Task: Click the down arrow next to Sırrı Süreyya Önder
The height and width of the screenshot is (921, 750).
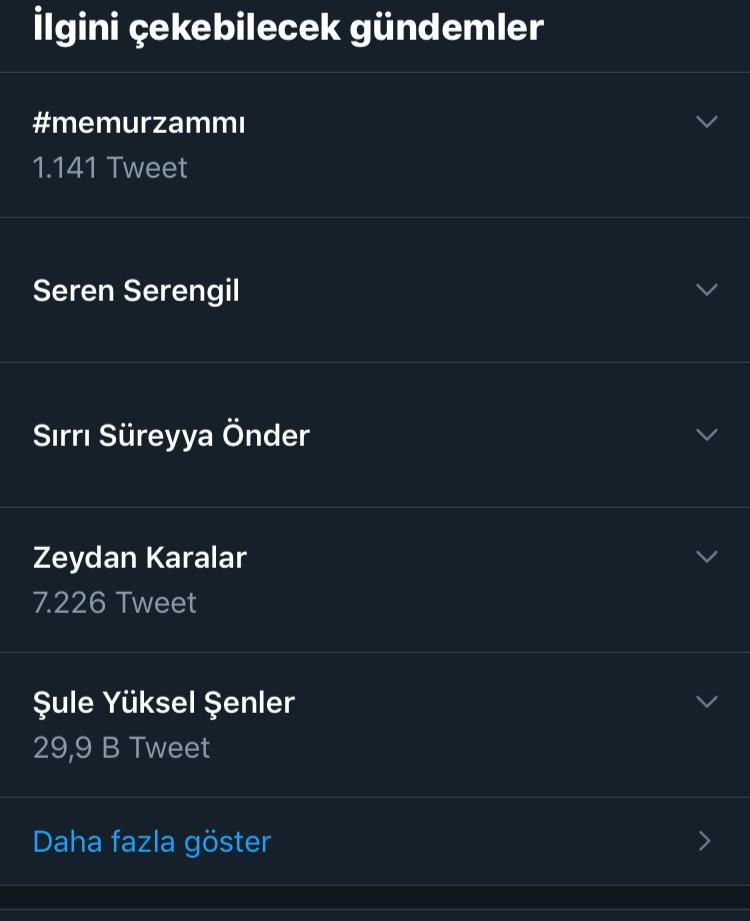Action: [x=707, y=435]
